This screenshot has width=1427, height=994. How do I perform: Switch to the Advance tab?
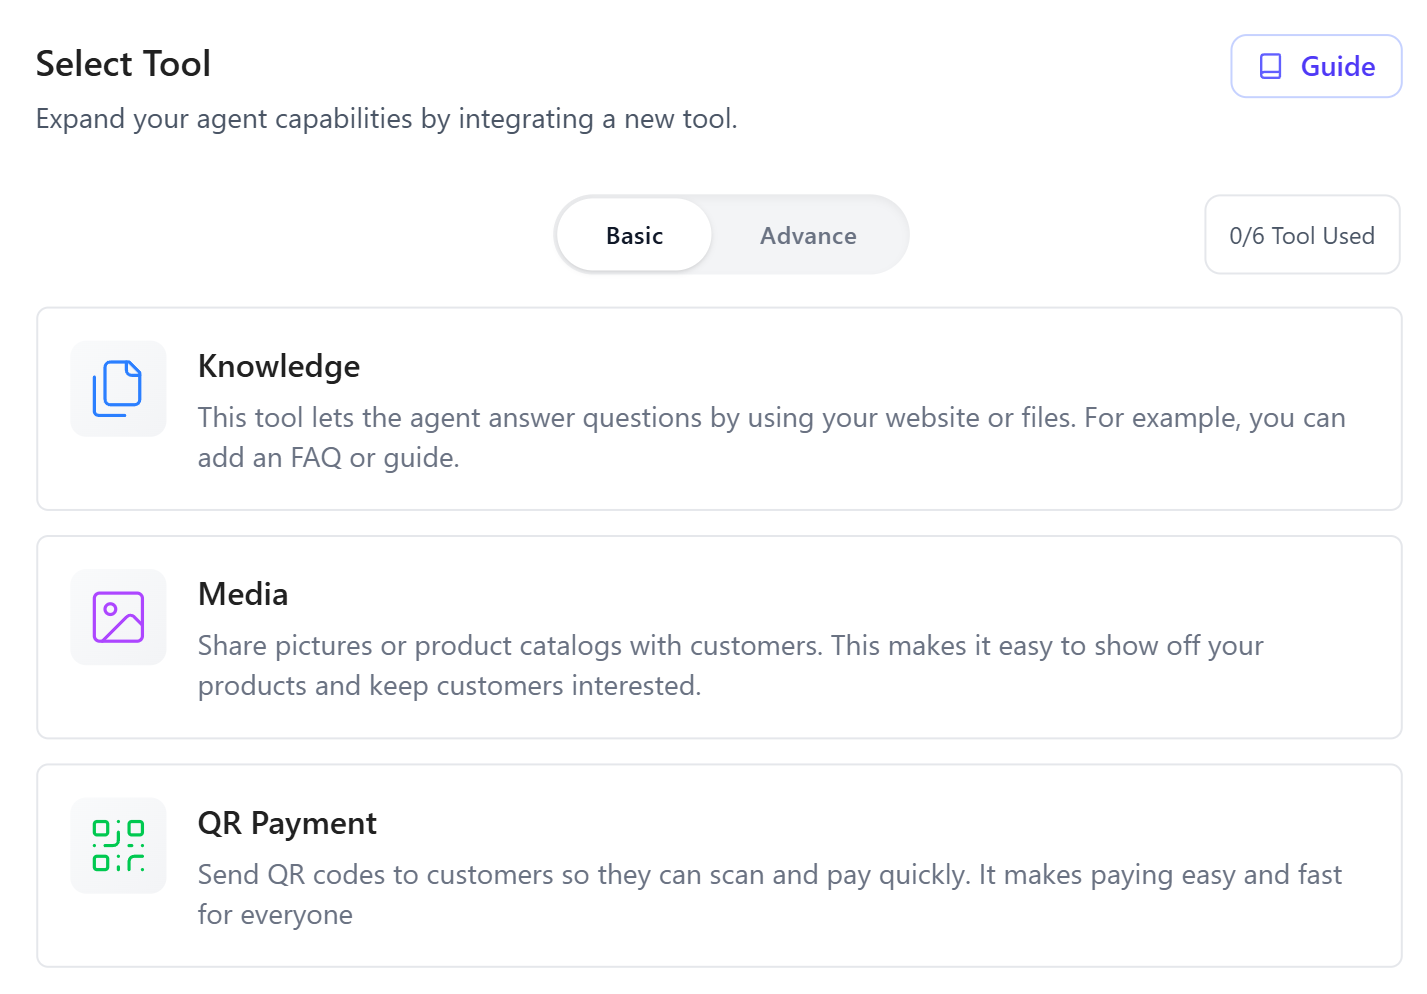coord(808,235)
